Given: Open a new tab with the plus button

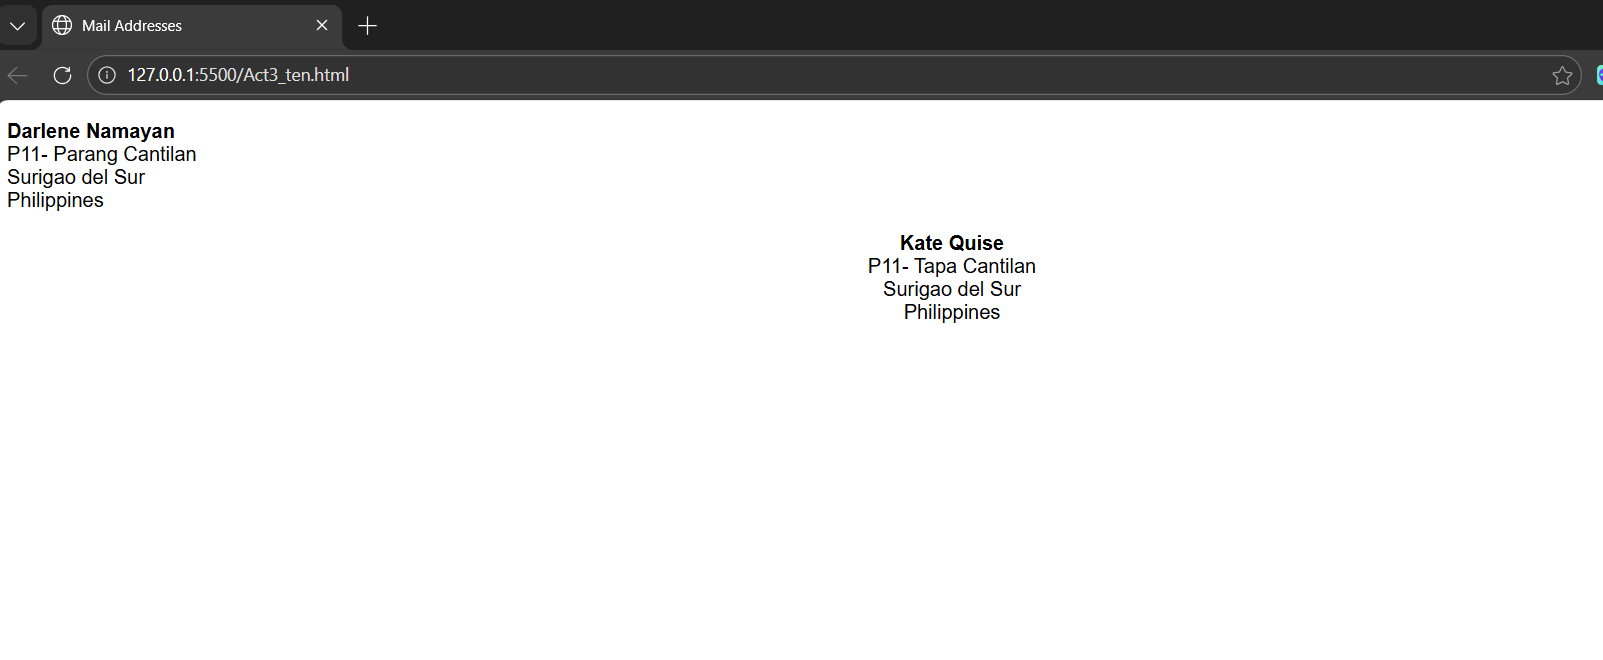Looking at the screenshot, I should (367, 26).
